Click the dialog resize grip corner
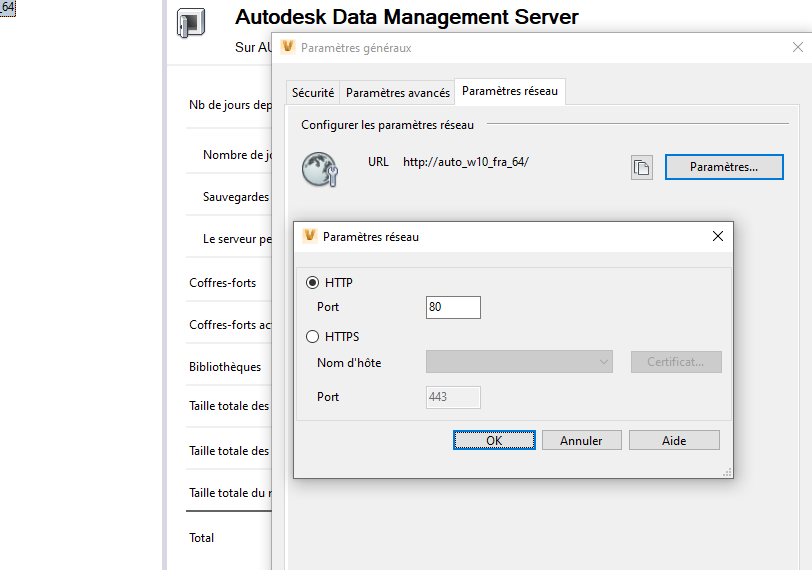This screenshot has width=812, height=570. [727, 472]
